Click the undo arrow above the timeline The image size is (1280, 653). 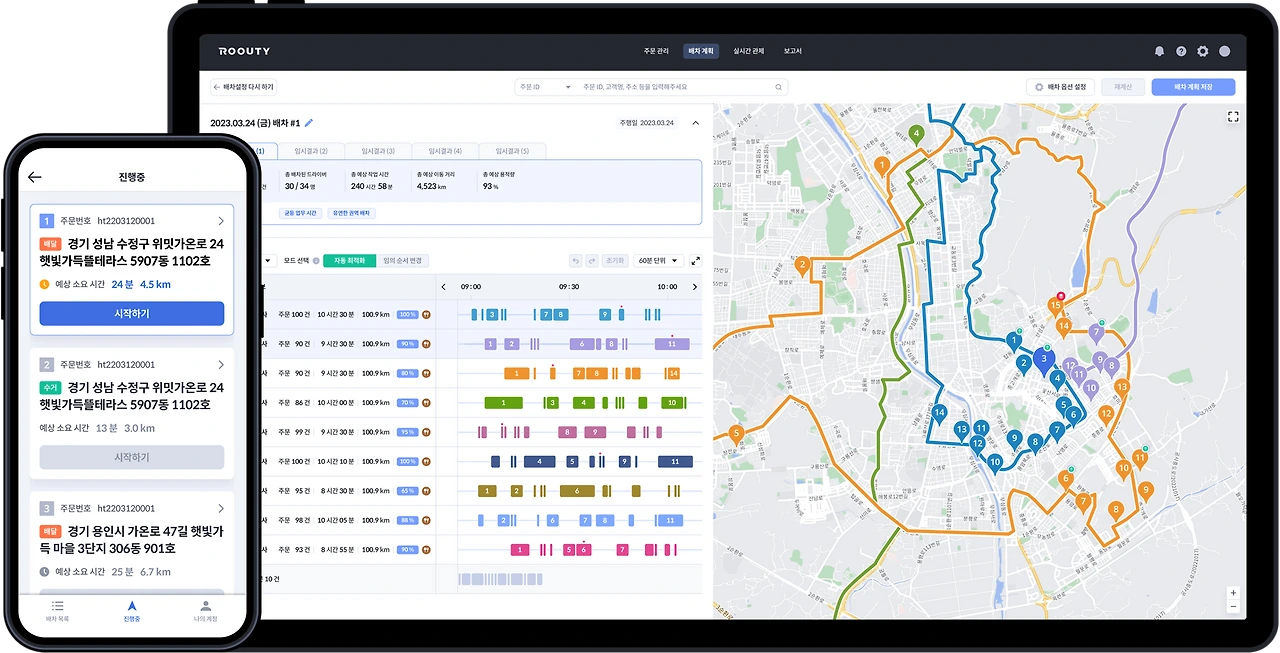pyautogui.click(x=576, y=261)
